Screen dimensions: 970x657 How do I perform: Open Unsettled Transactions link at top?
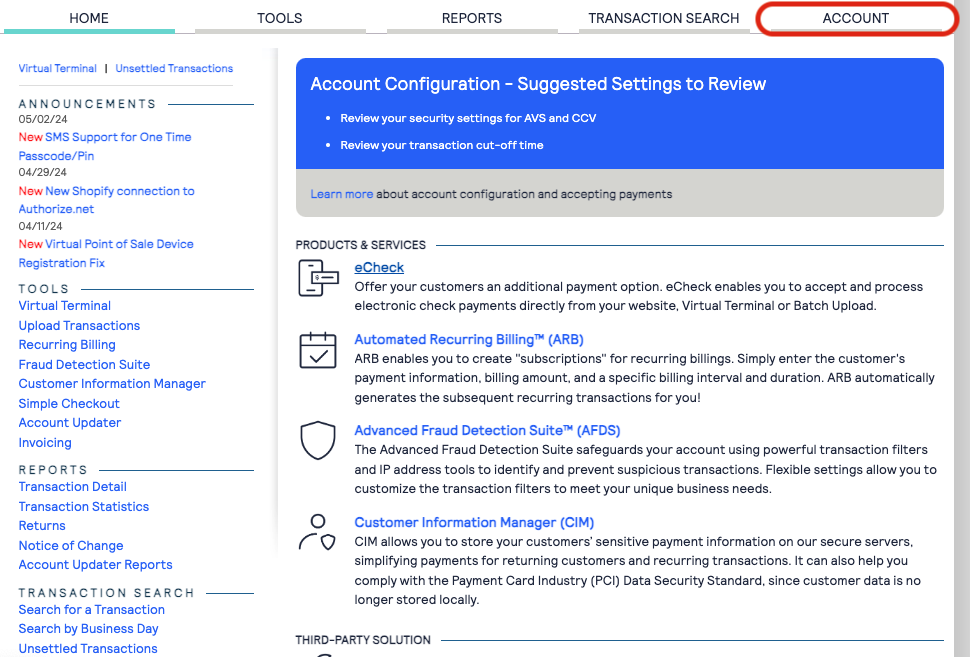point(174,69)
